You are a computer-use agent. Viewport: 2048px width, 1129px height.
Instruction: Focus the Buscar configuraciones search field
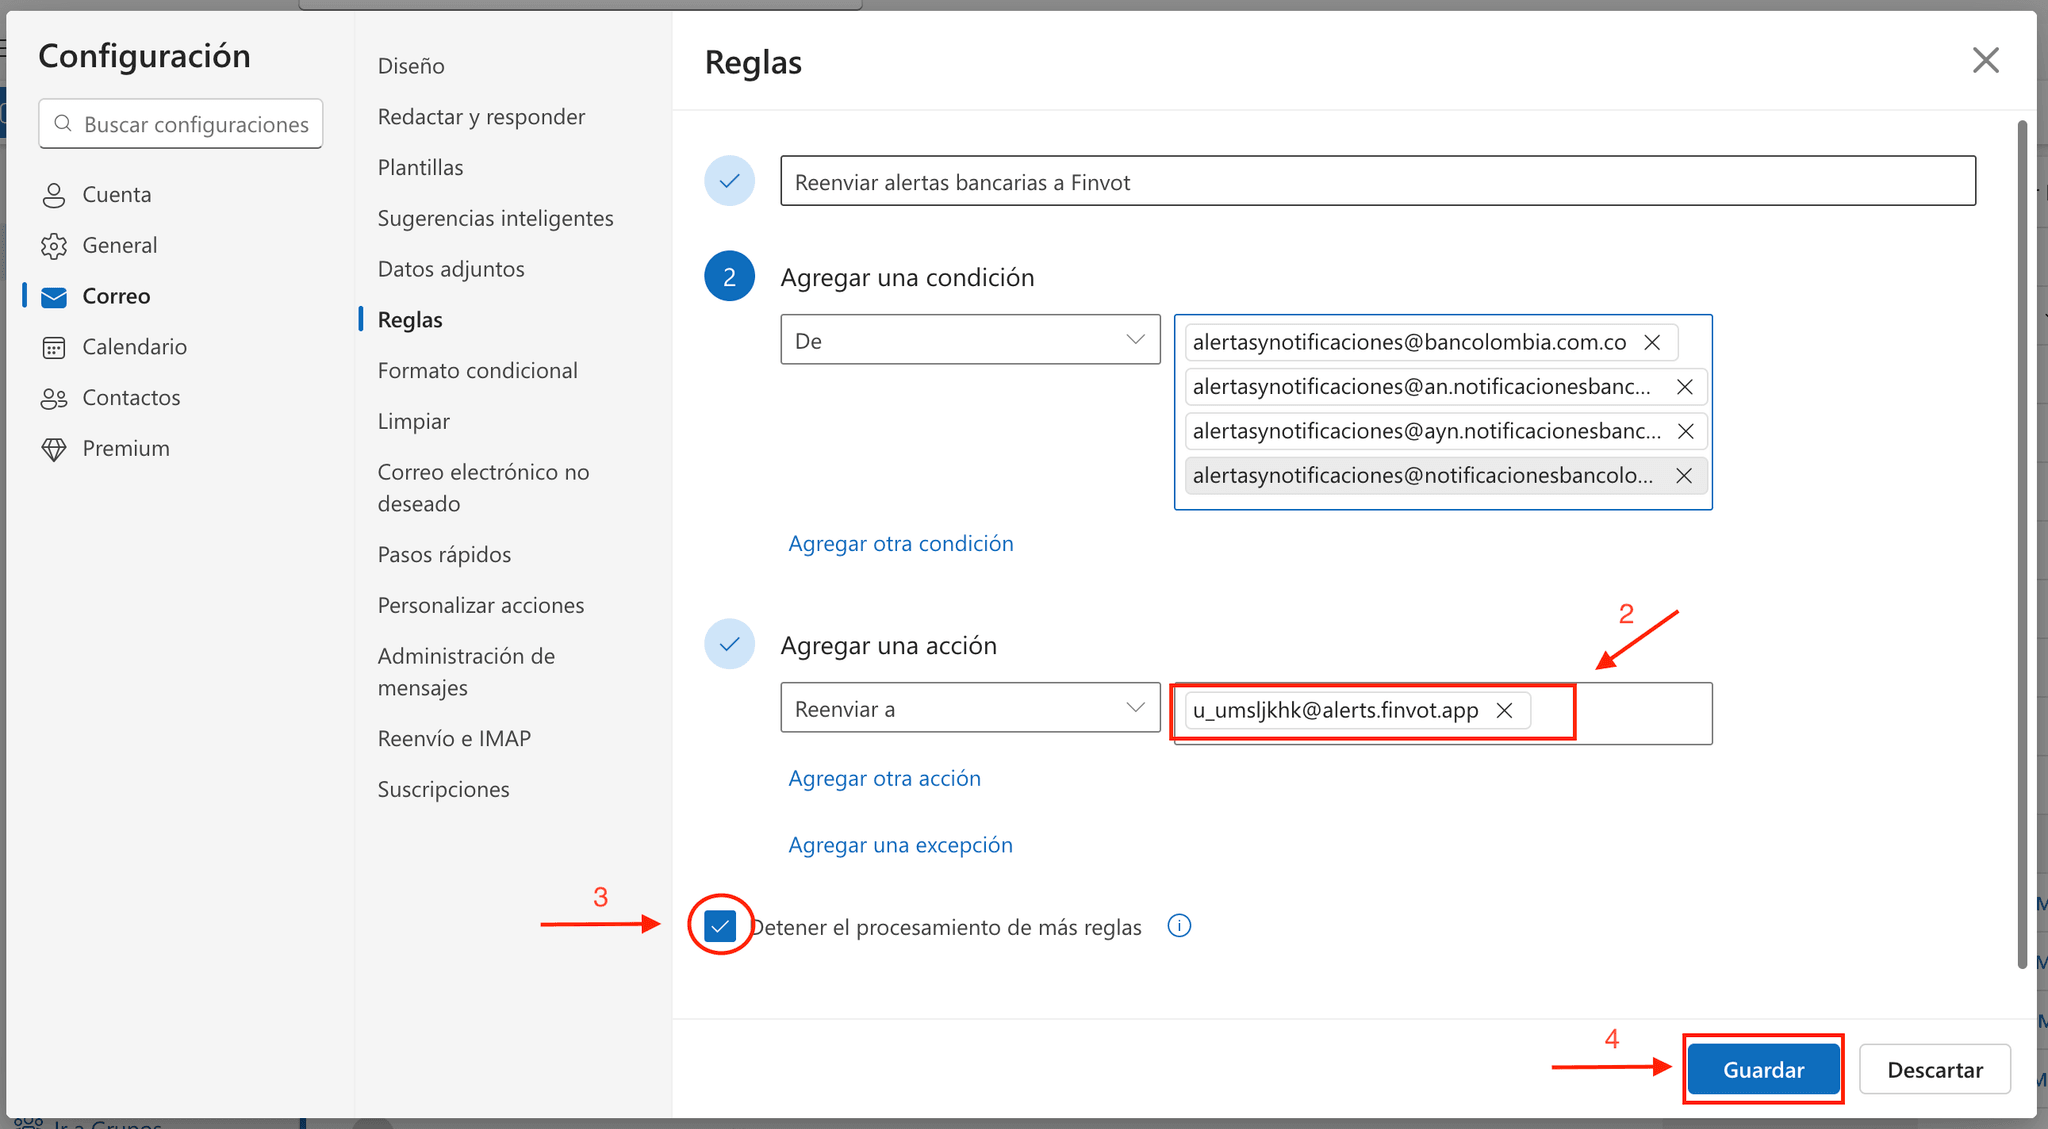(181, 123)
